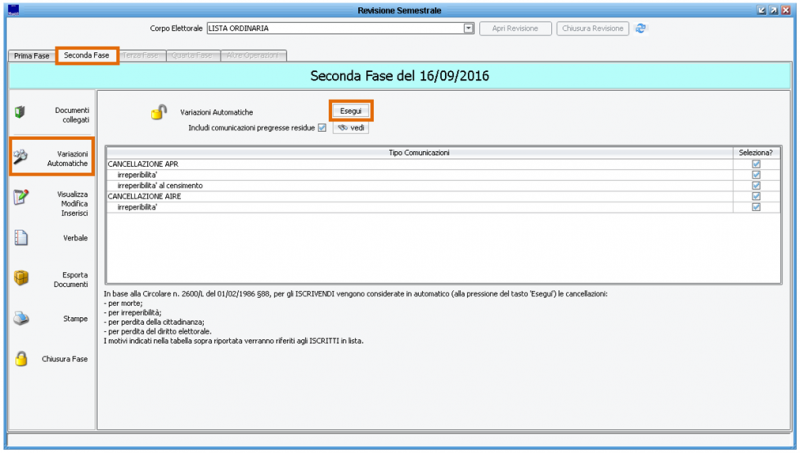This screenshot has width=800, height=453.
Task: Click the Stampe sidebar label
Action: [76, 318]
